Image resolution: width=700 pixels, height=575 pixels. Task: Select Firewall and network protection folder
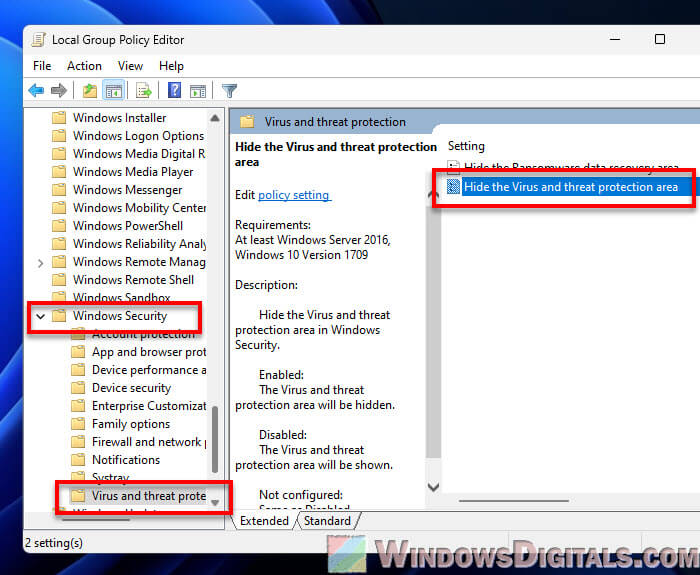pos(149,442)
